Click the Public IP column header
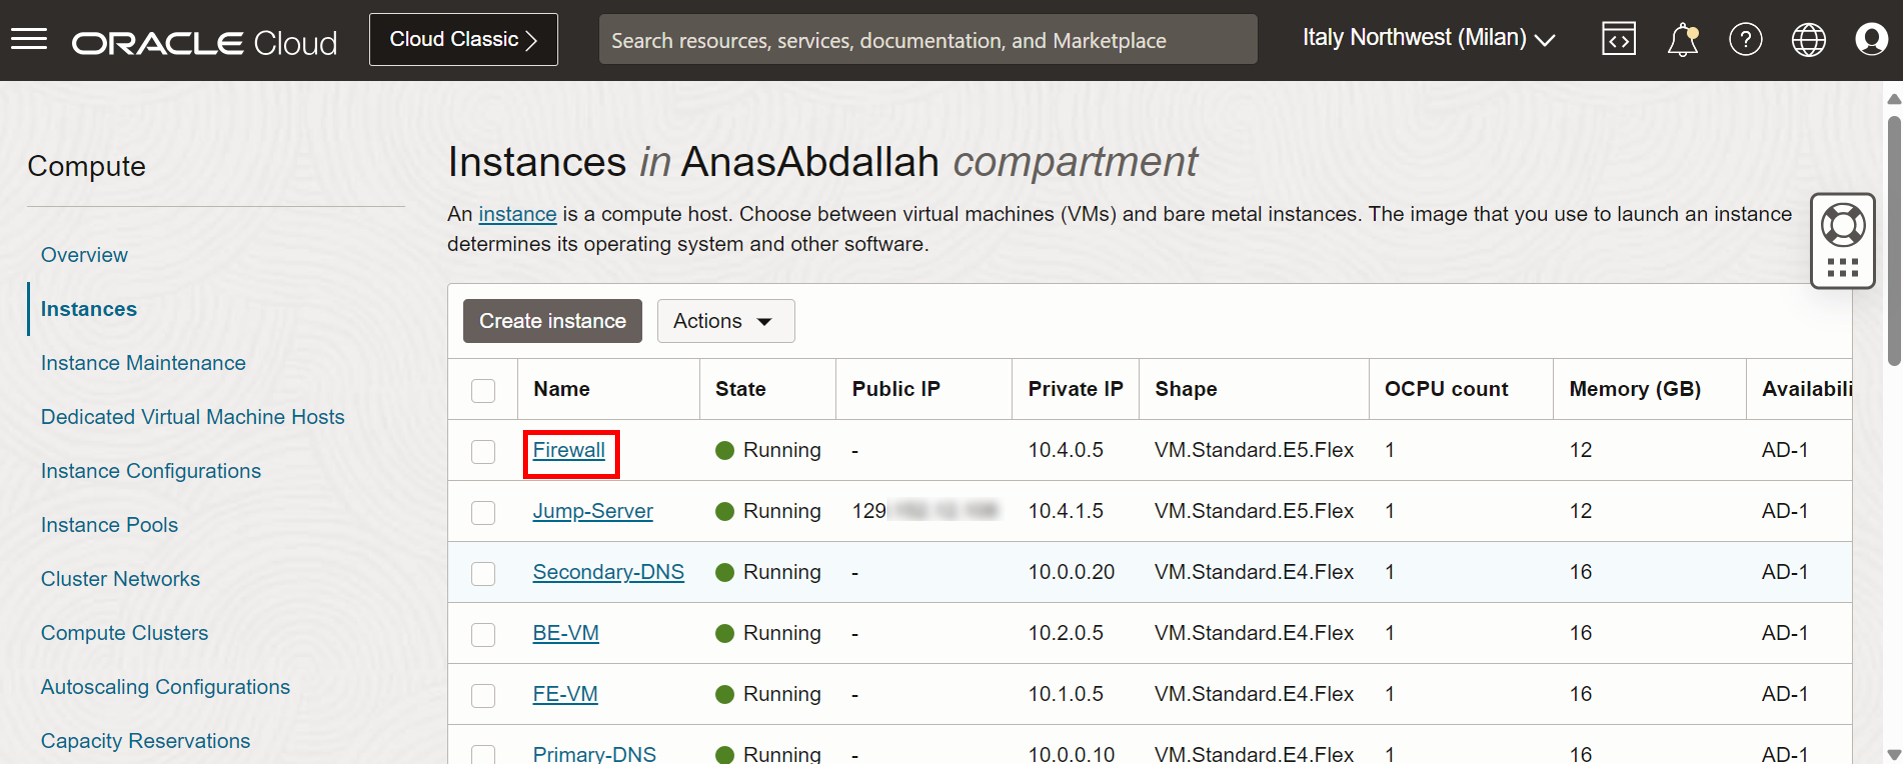 (896, 389)
